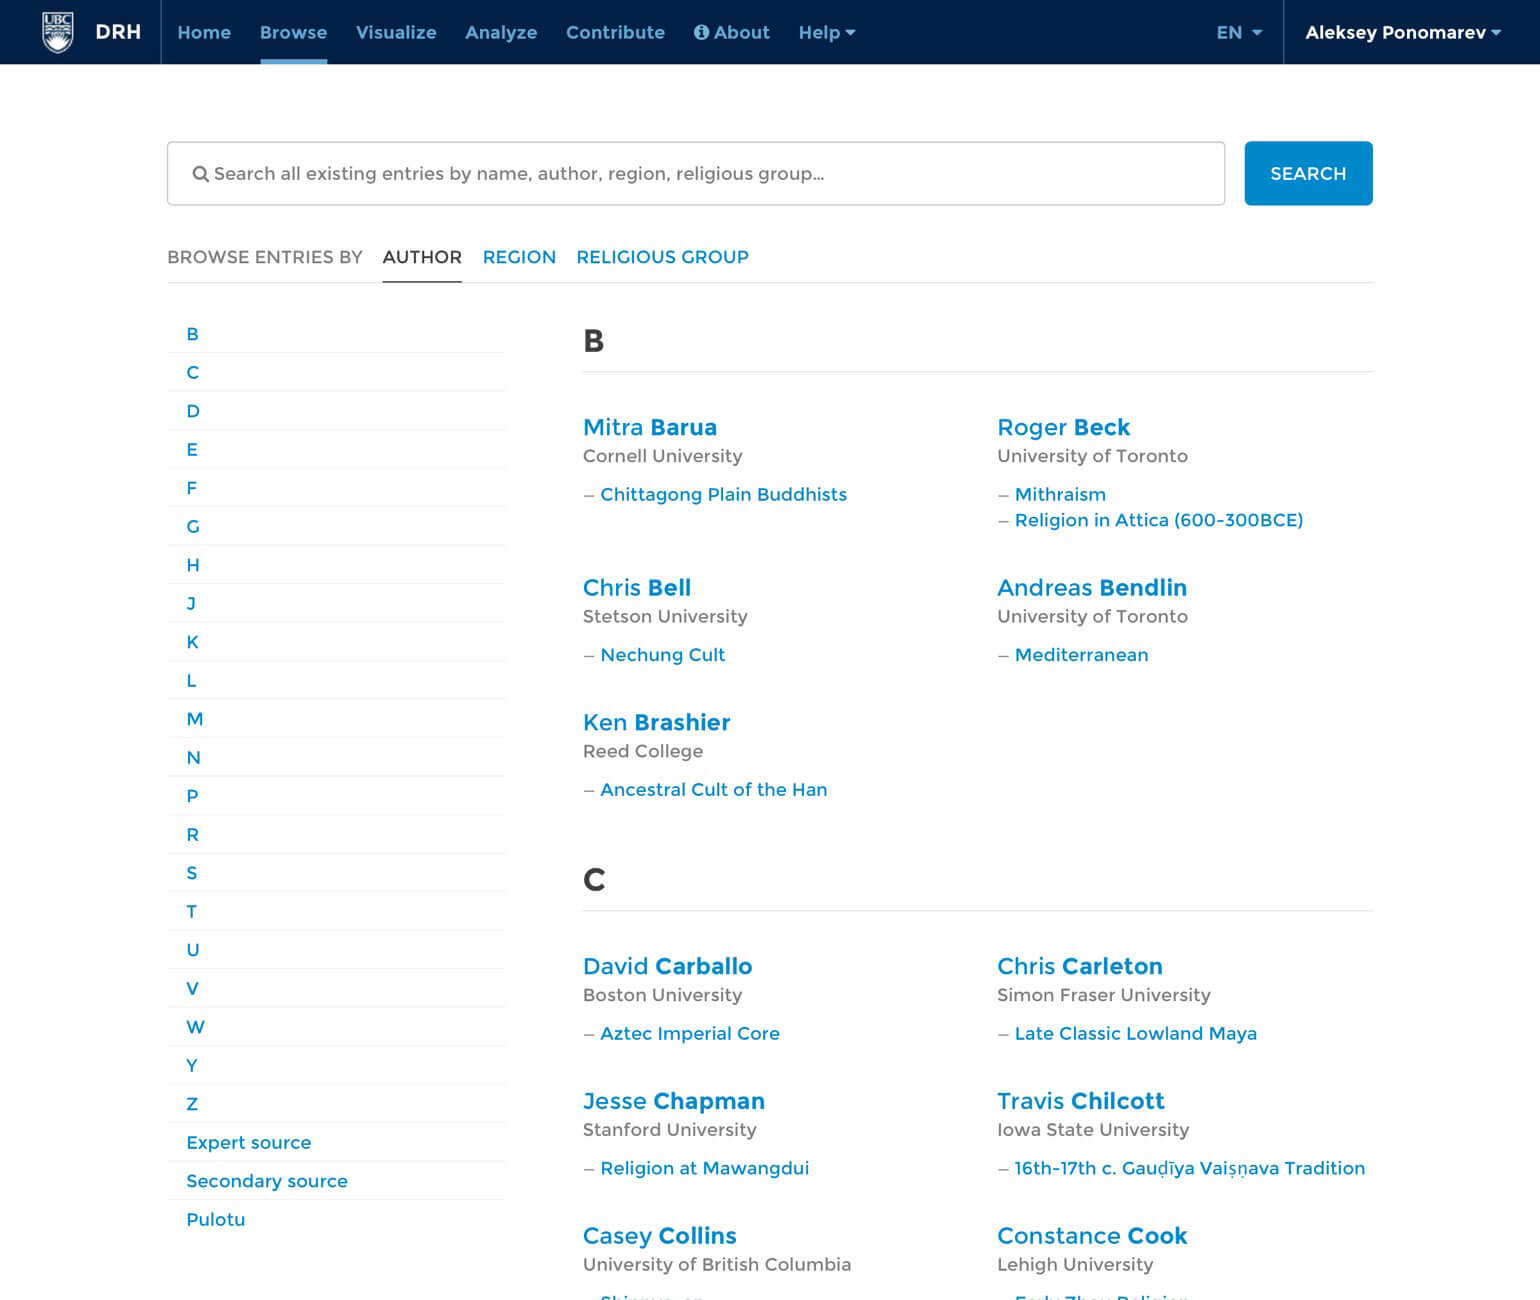Click the UBC crest logo
The height and width of the screenshot is (1300, 1540).
coord(57,31)
